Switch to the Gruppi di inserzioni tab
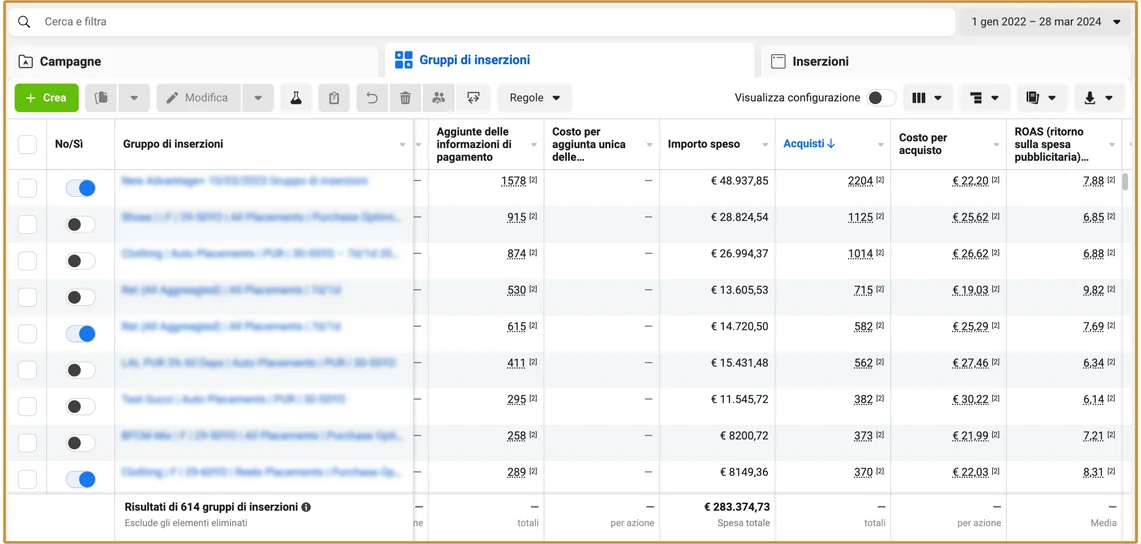Viewport: 1141px width, 544px height. click(570, 60)
